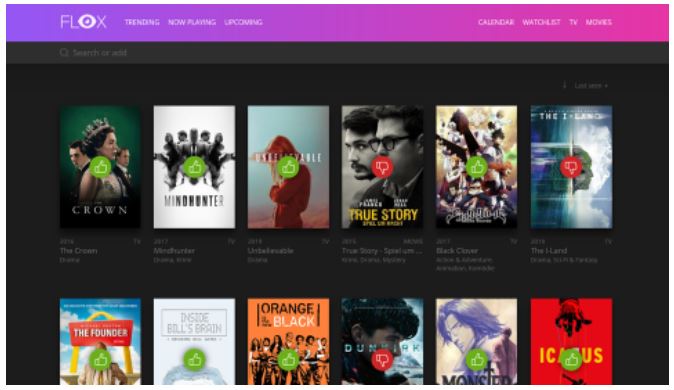Image resolution: width=674 pixels, height=390 pixels.
Task: Click the thumbs-up rating on Unbelievable poster
Action: pyautogui.click(x=288, y=167)
